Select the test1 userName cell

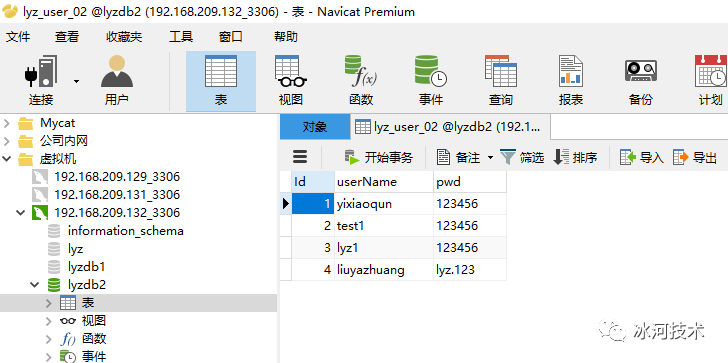point(384,226)
